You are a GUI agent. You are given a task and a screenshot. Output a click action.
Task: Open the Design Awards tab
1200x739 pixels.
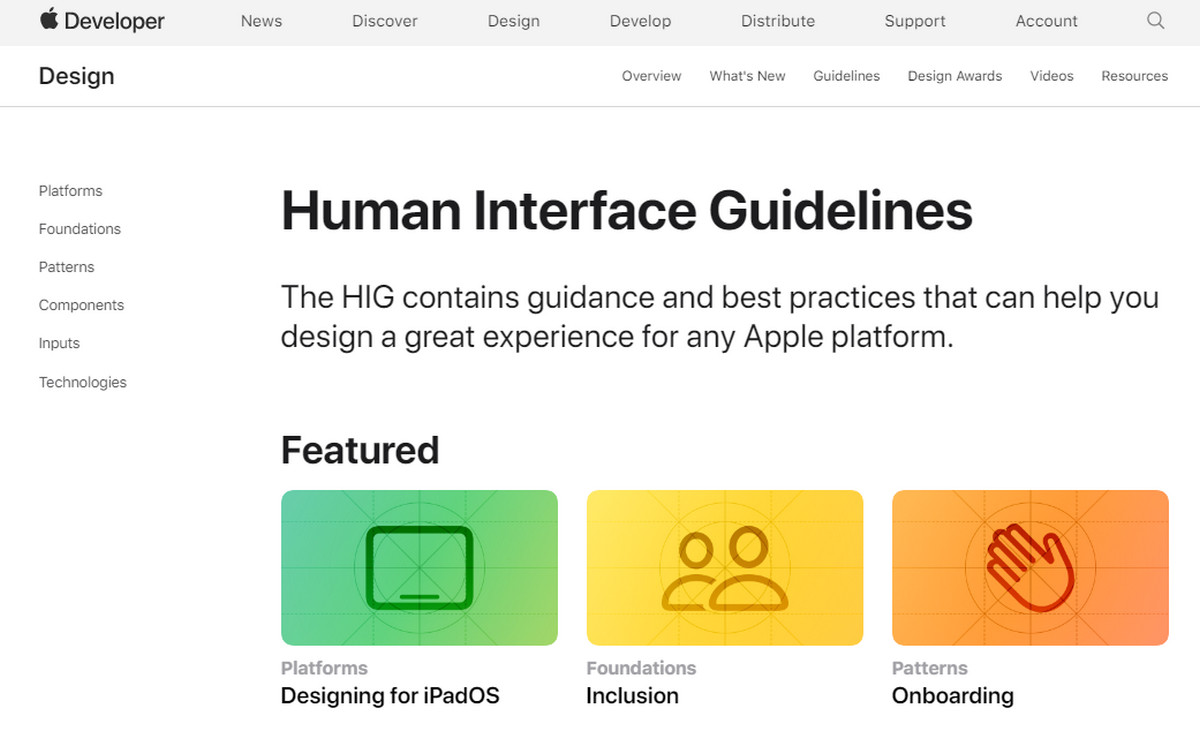tap(955, 76)
